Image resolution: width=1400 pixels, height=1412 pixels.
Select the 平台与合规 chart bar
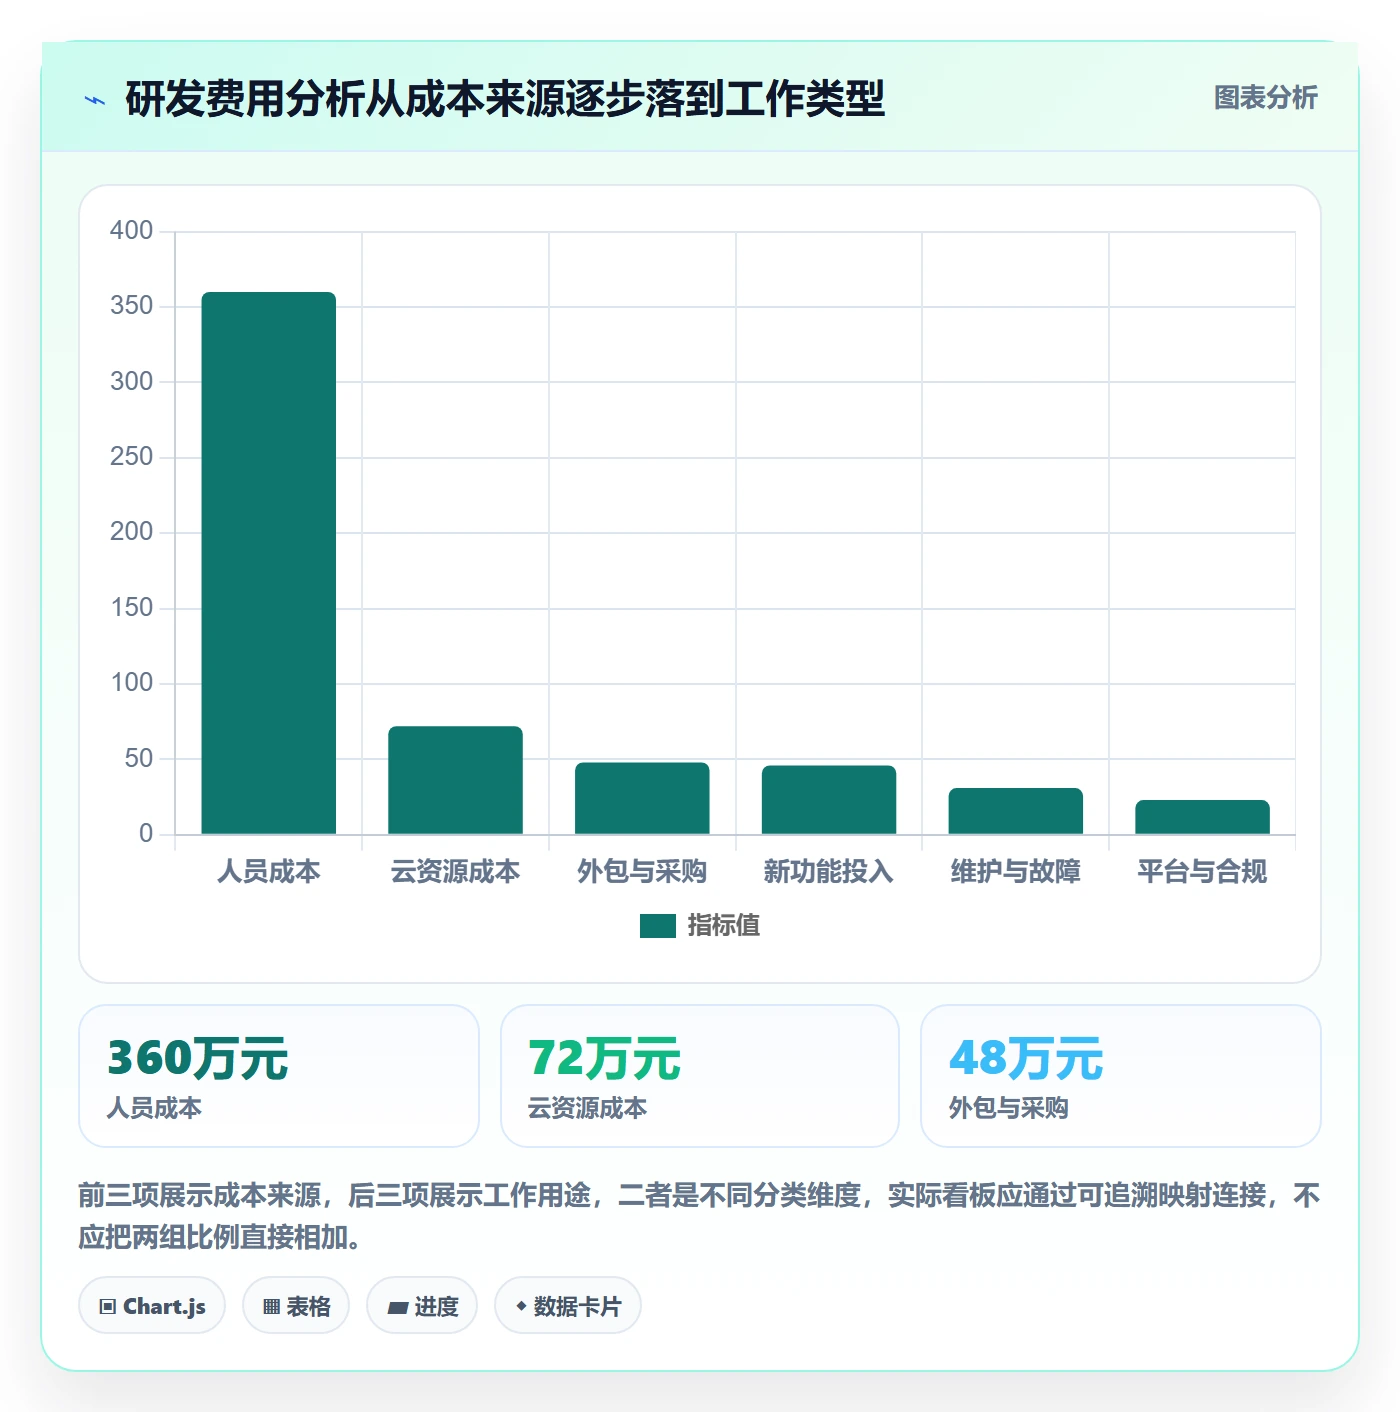click(1202, 817)
